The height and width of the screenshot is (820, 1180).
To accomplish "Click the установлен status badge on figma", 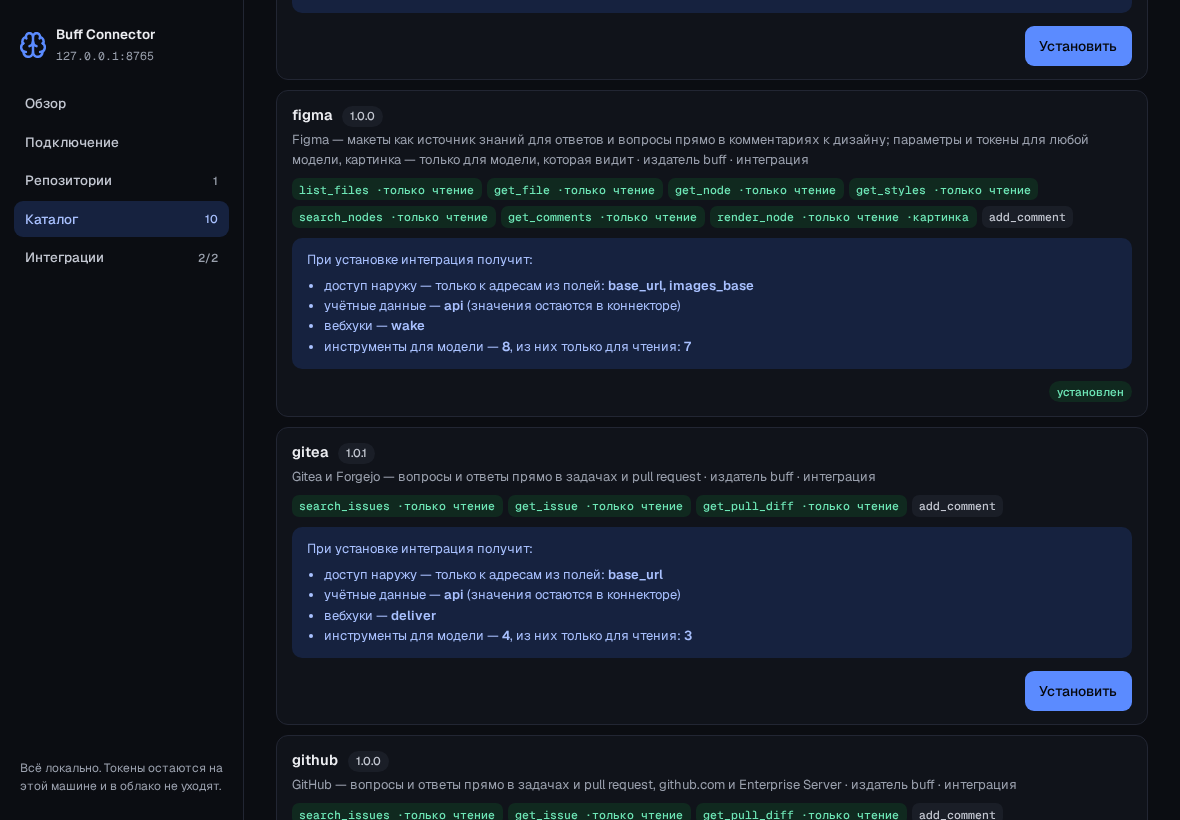I will click(1090, 392).
